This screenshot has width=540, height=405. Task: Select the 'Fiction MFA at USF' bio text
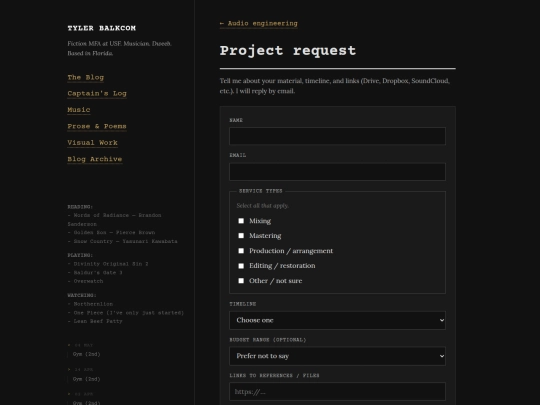(x=119, y=48)
